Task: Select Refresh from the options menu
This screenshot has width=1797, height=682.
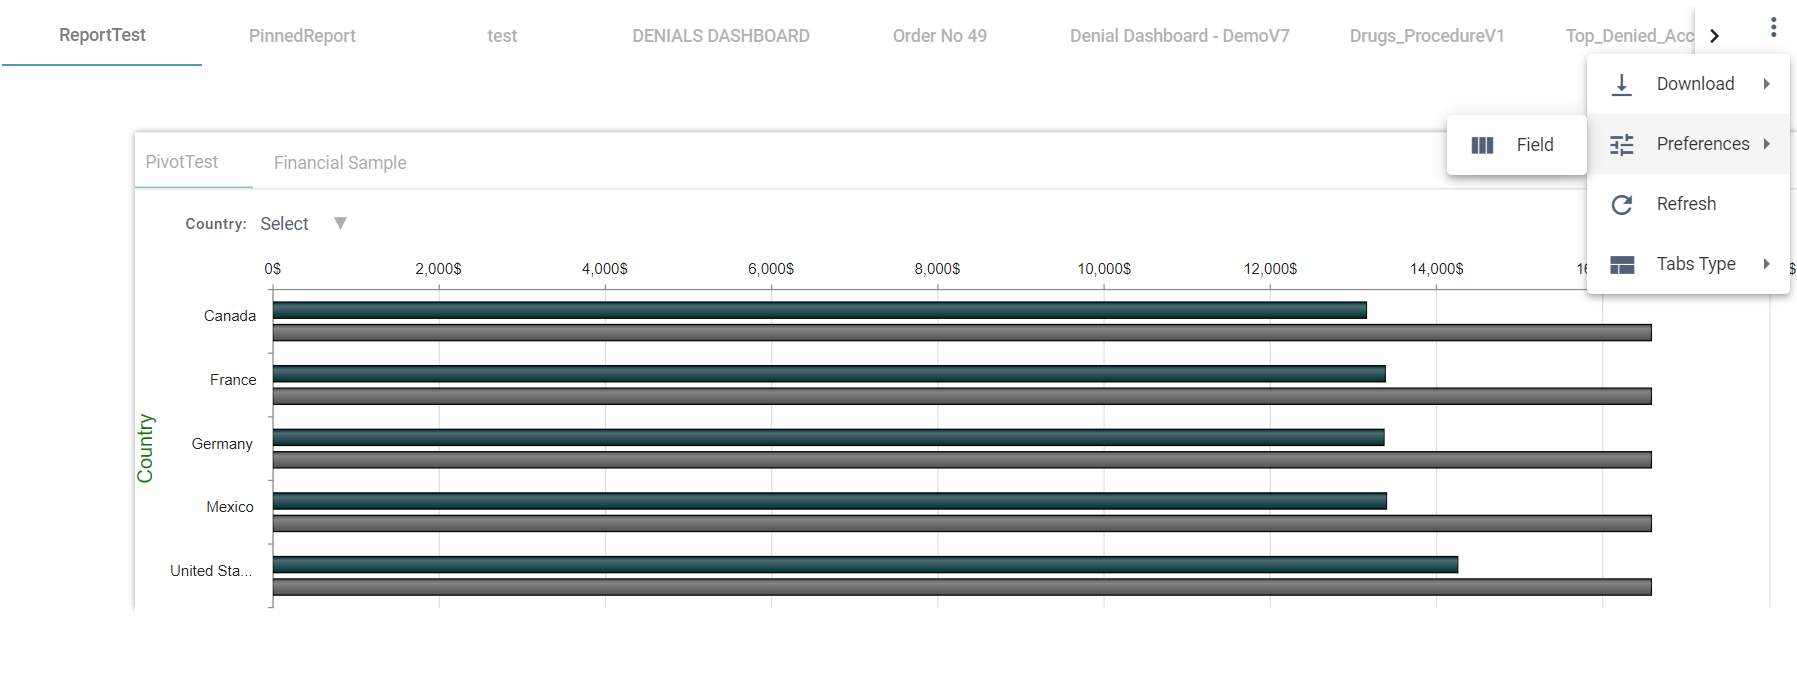Action: (1686, 204)
